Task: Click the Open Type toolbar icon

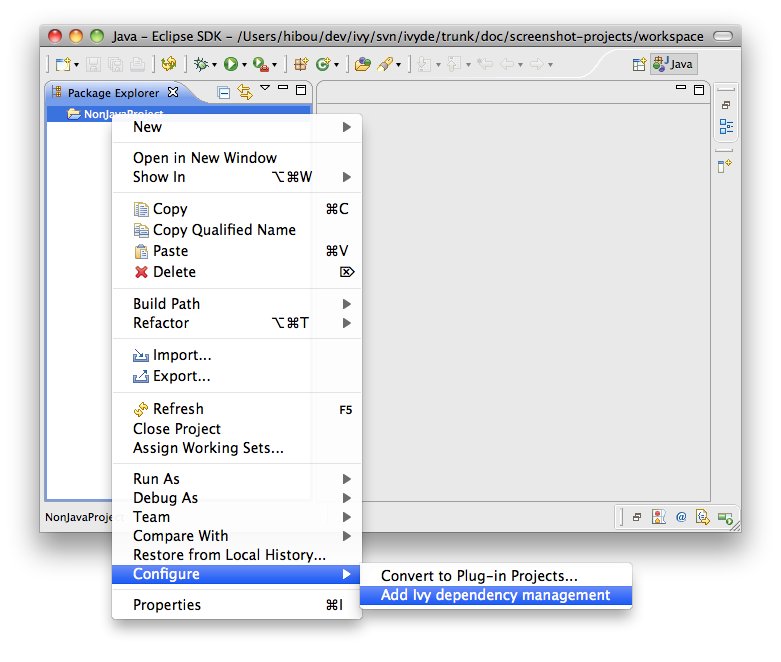Action: pyautogui.click(x=363, y=64)
